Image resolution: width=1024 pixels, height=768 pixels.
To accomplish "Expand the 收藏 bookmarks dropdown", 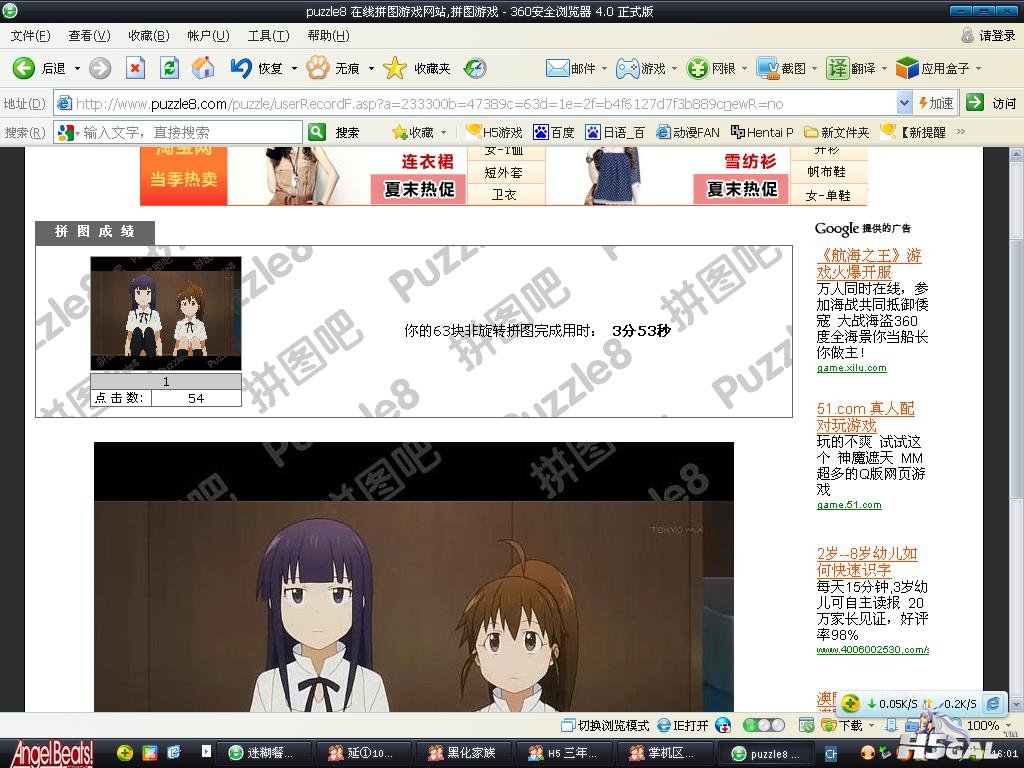I will click(443, 133).
